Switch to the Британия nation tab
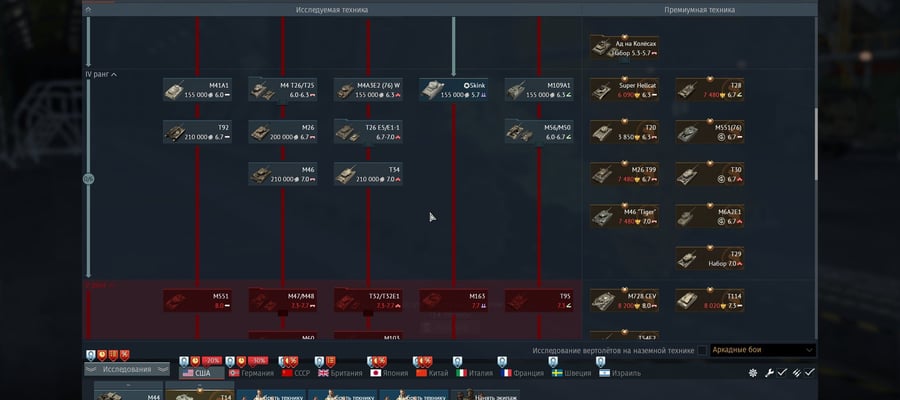This screenshot has width=900, height=400. 340,373
